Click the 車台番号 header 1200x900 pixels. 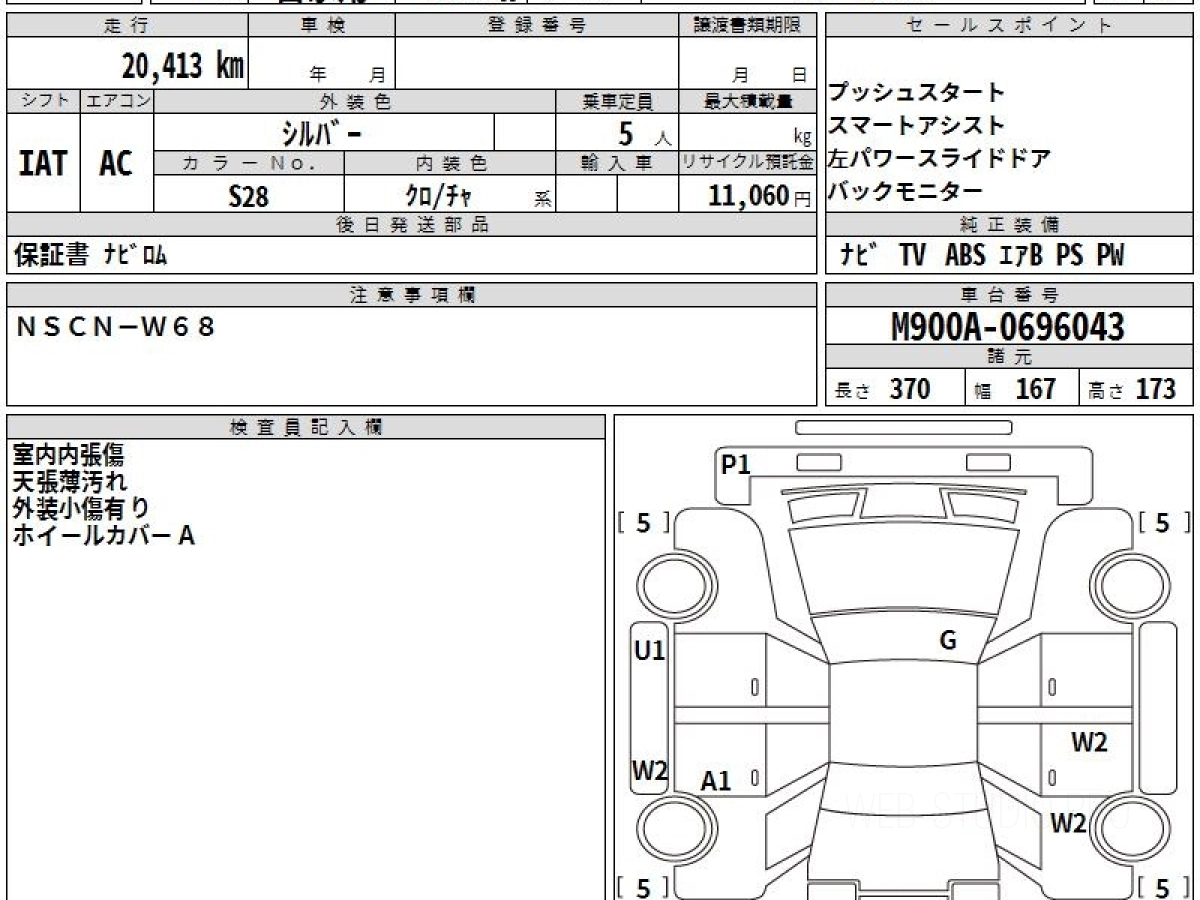click(1009, 295)
